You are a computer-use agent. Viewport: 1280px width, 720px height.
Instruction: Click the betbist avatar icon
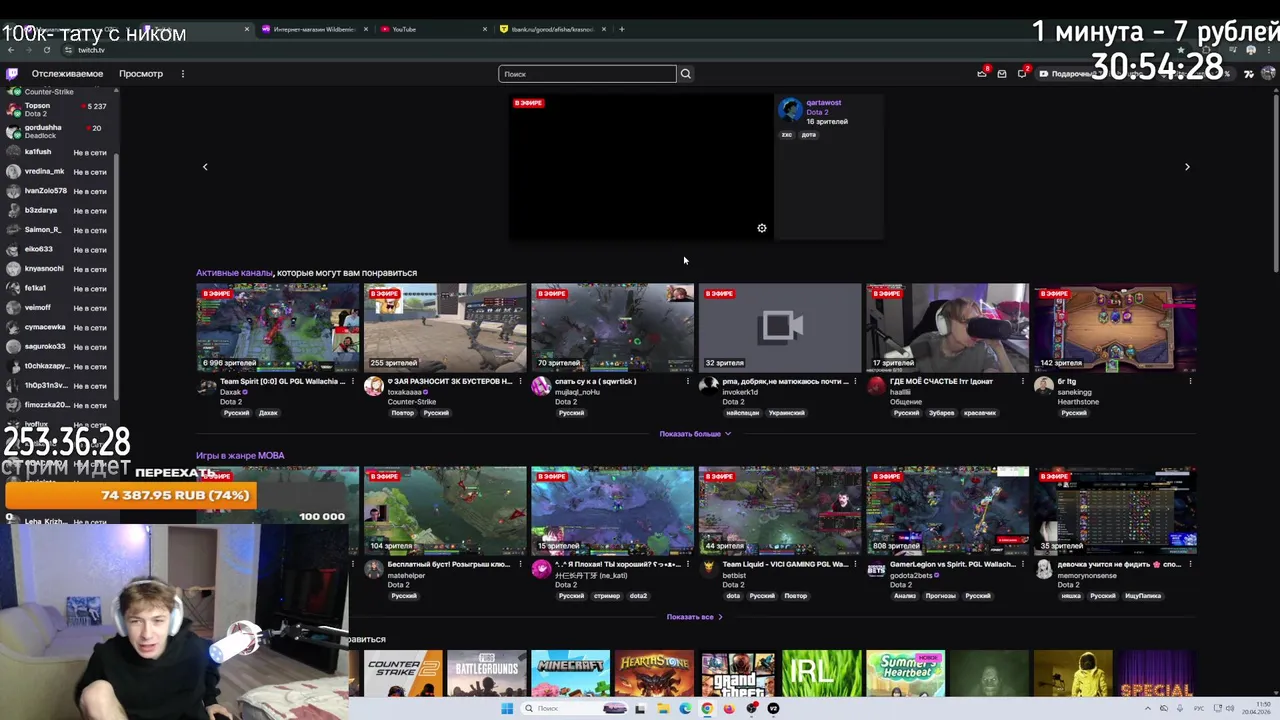click(x=709, y=569)
